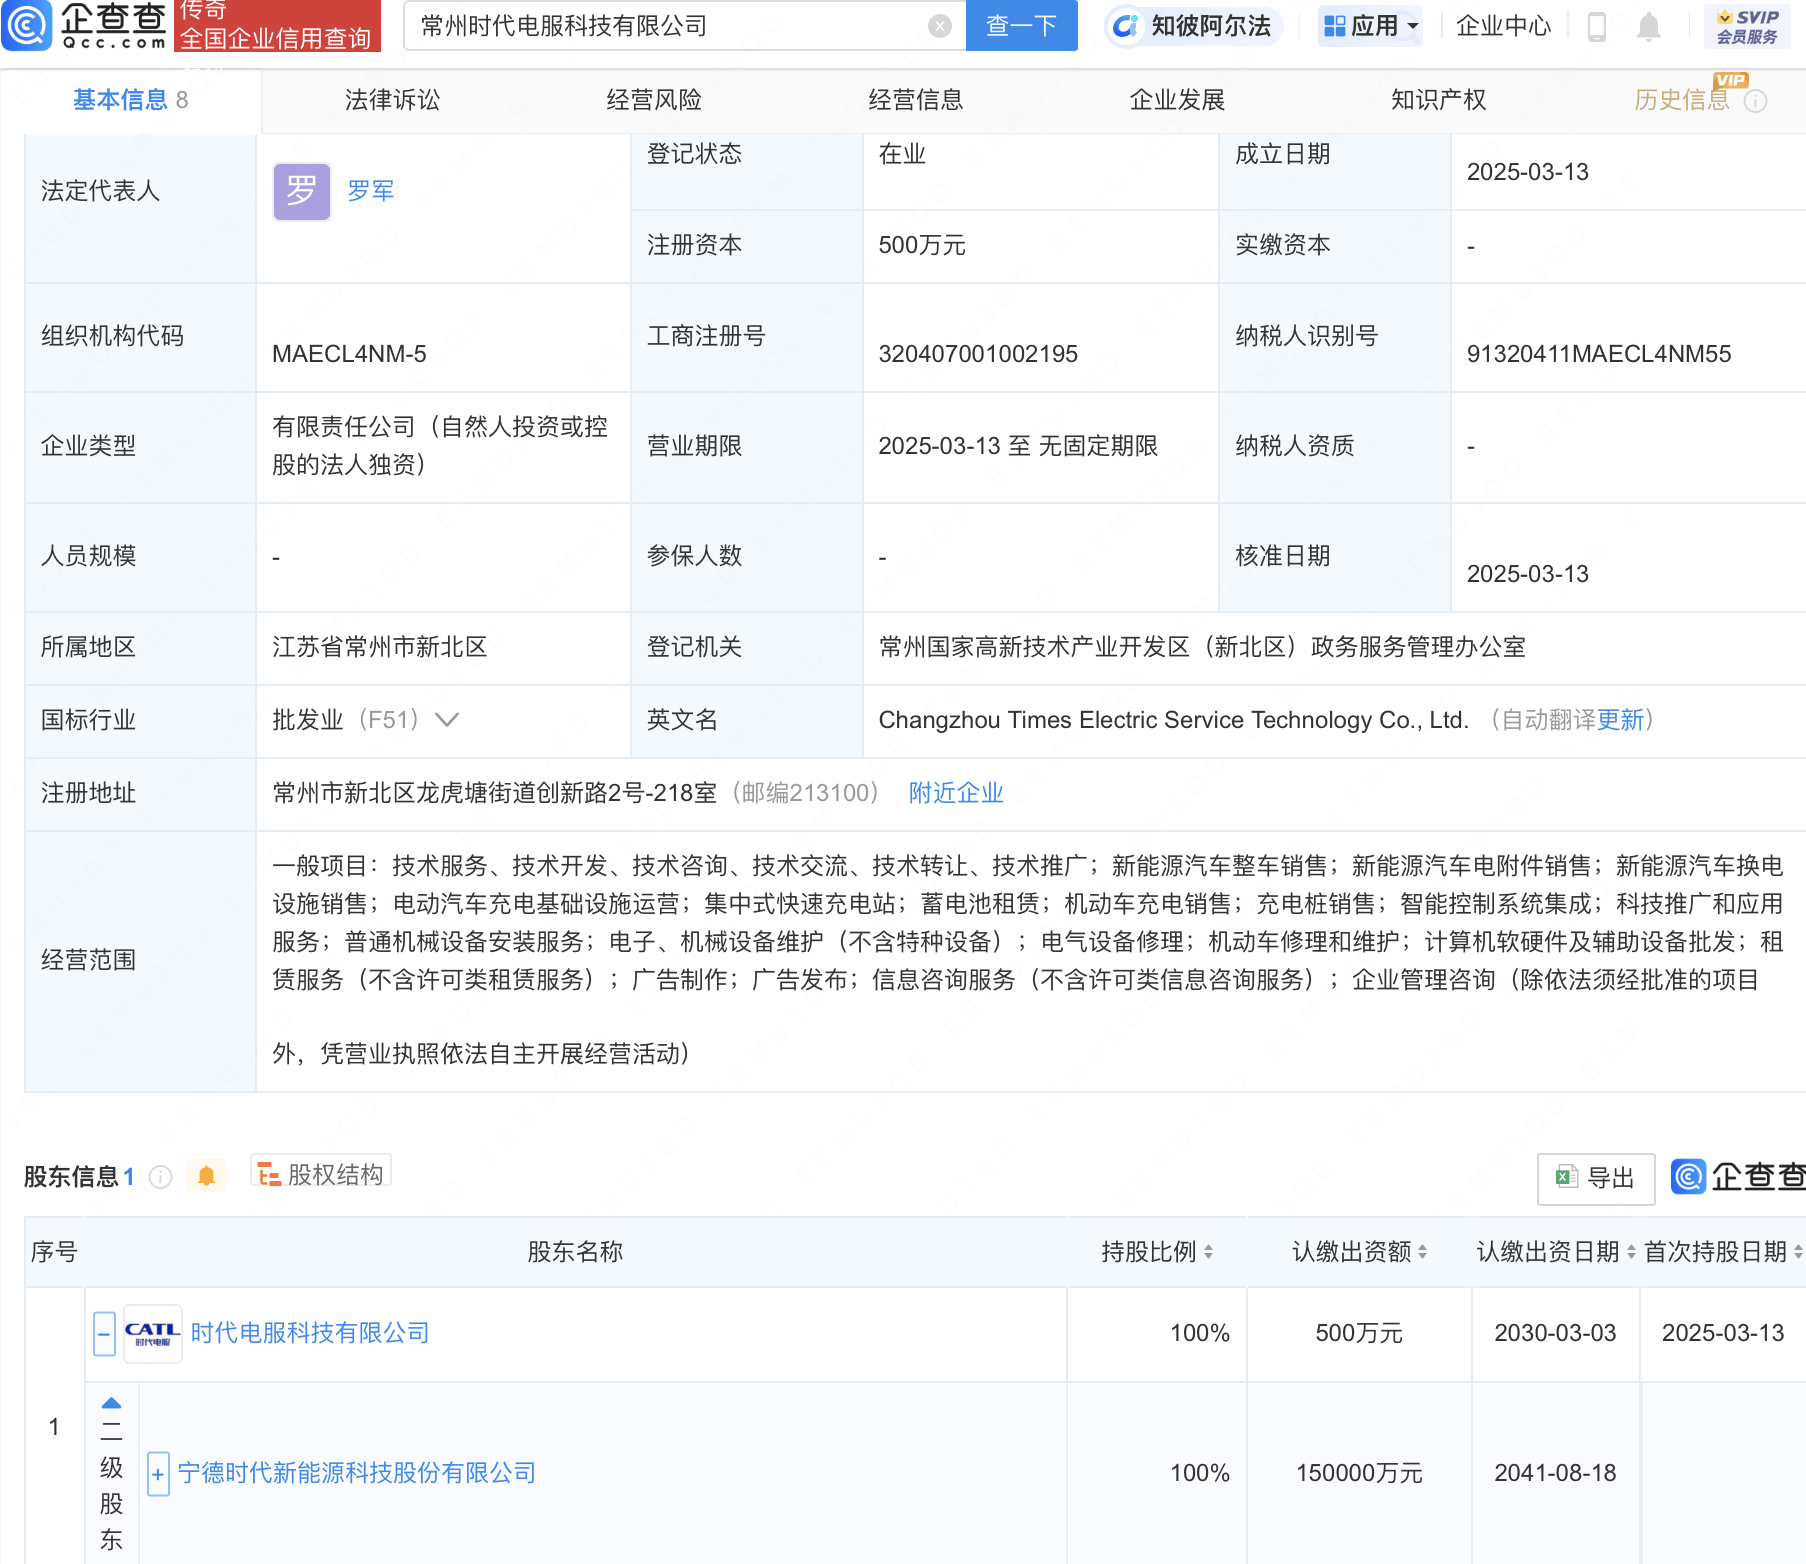Click taxpayer ID 91320411MAECL4NM55
This screenshot has width=1806, height=1564.
pyautogui.click(x=1598, y=354)
